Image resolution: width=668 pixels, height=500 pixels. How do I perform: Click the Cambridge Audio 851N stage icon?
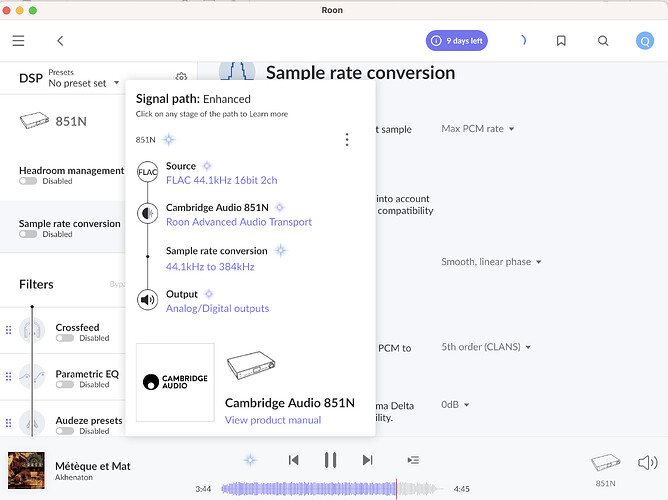(147, 213)
